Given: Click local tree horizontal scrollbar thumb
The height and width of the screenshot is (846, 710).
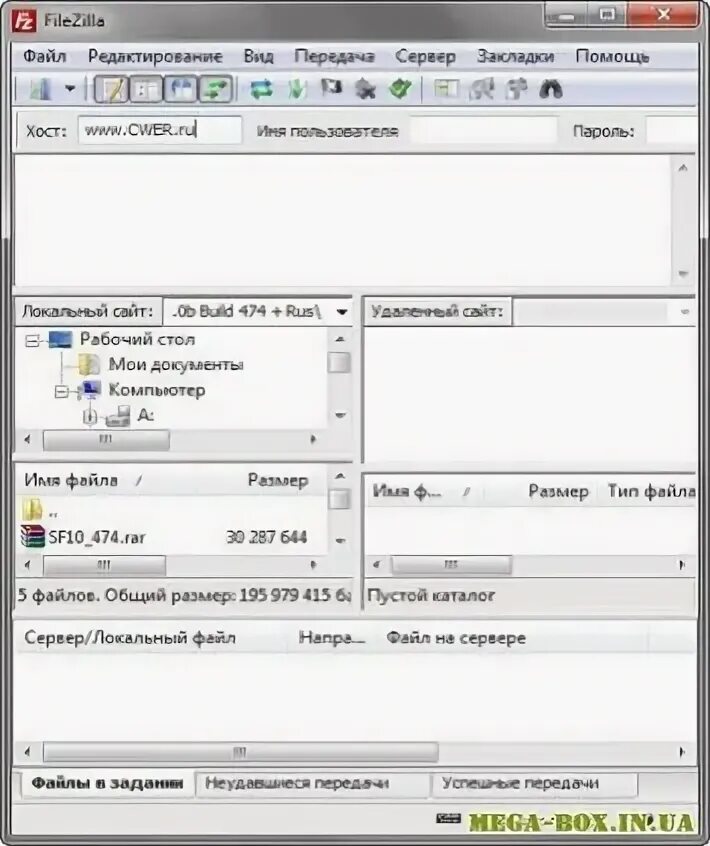Looking at the screenshot, I should [x=106, y=440].
